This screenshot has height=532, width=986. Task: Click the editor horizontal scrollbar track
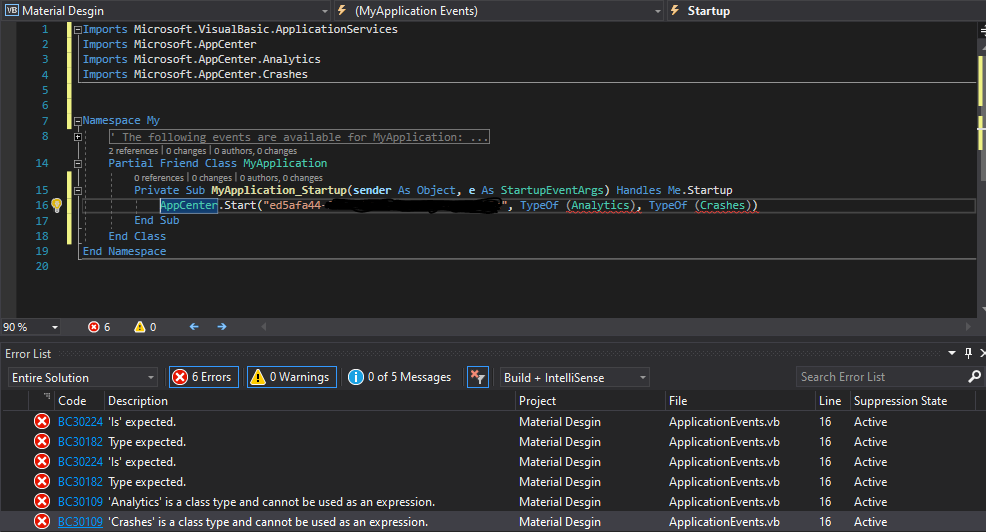[x=616, y=326]
